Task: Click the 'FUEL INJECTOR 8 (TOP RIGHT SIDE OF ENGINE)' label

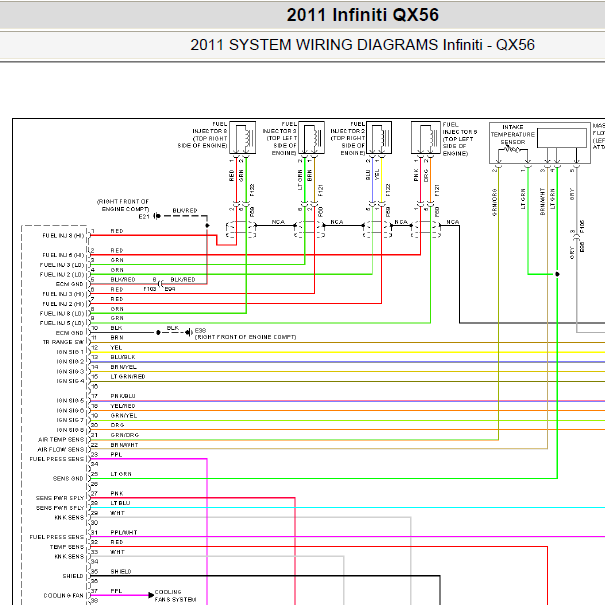Action: (203, 135)
